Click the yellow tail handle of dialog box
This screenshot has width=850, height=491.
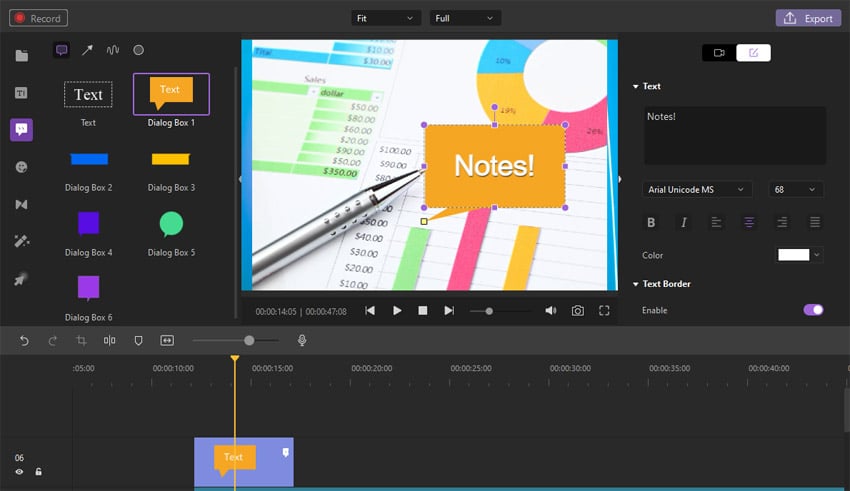(424, 221)
